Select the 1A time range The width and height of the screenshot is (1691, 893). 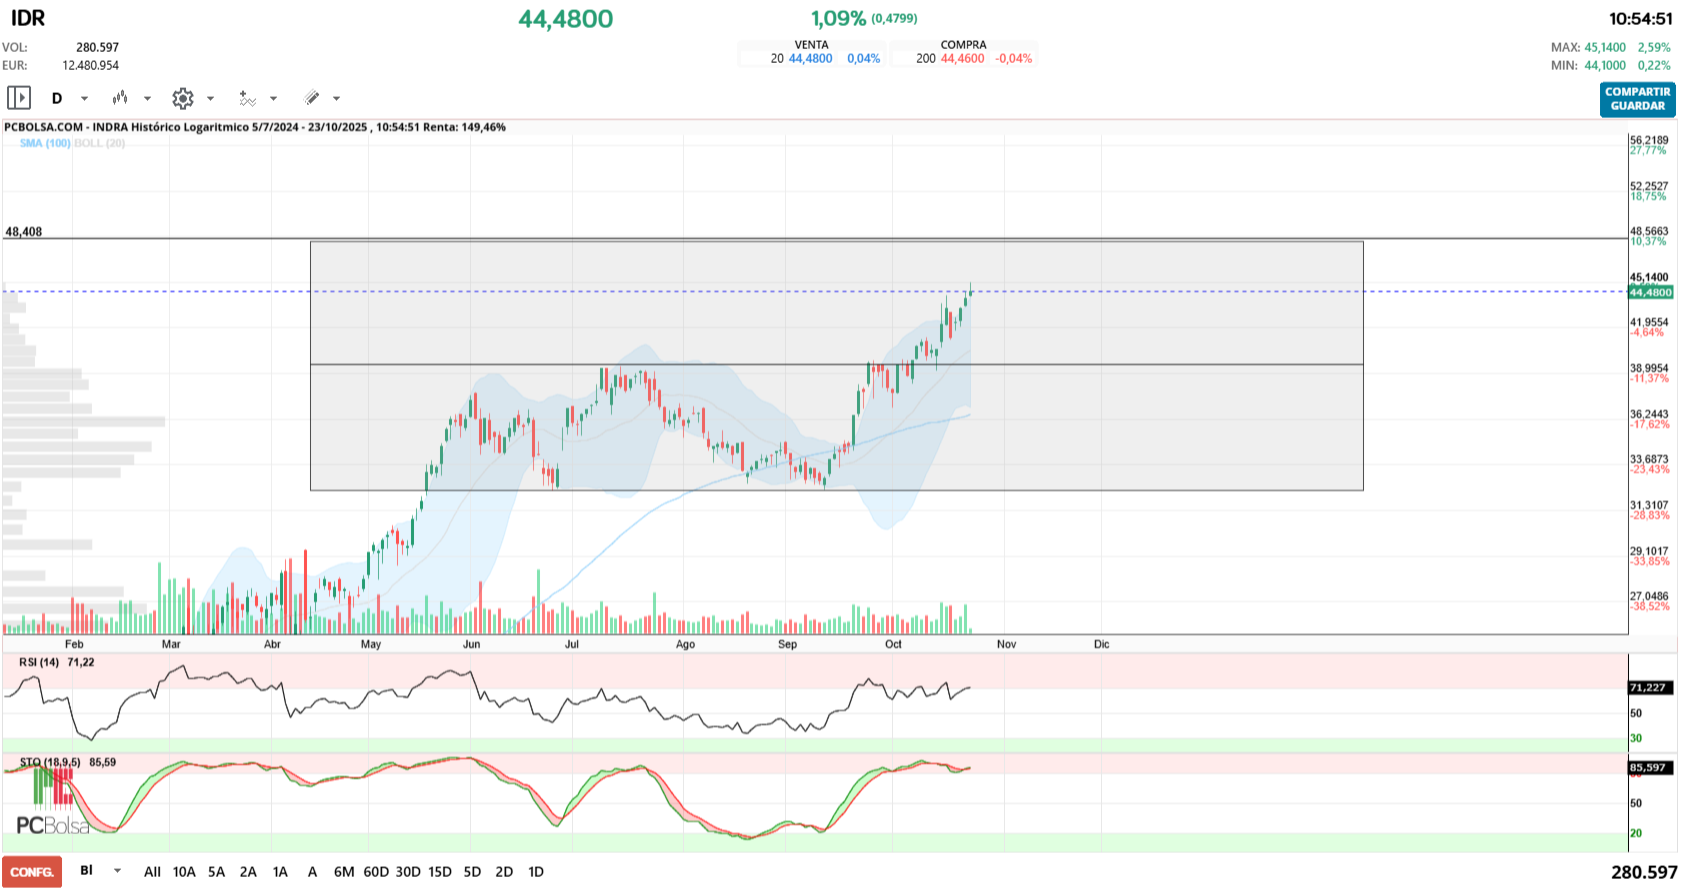[x=280, y=872]
